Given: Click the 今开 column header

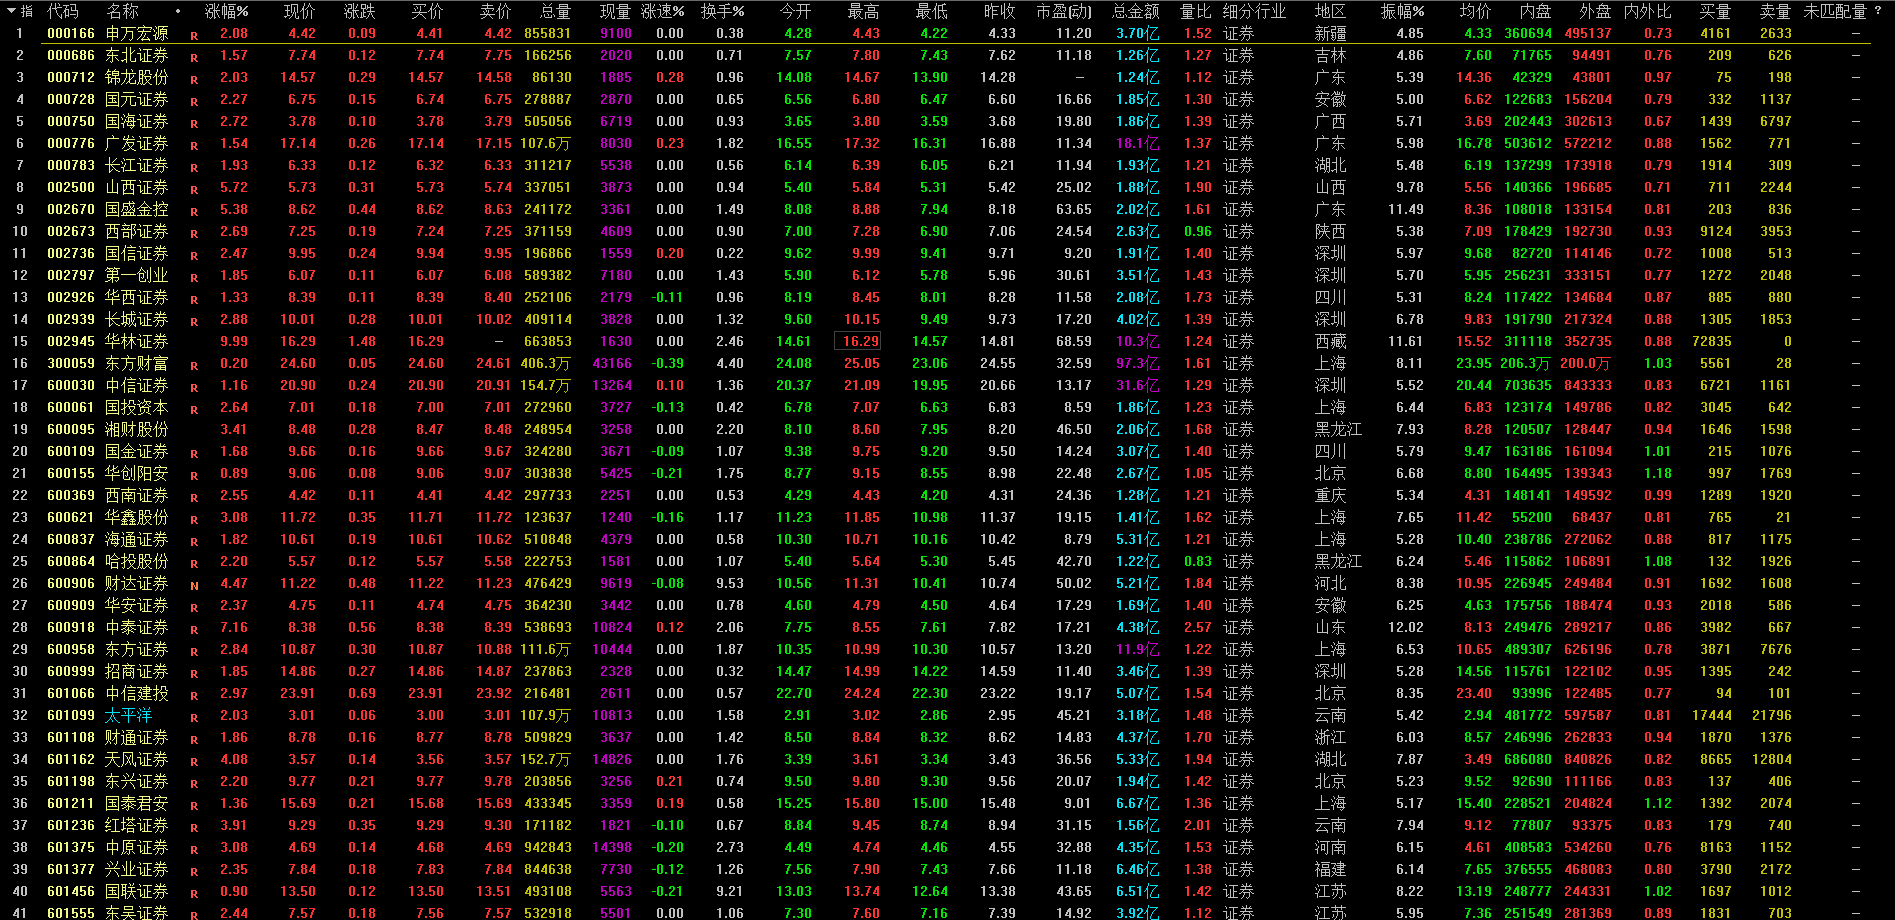Looking at the screenshot, I should click(795, 11).
